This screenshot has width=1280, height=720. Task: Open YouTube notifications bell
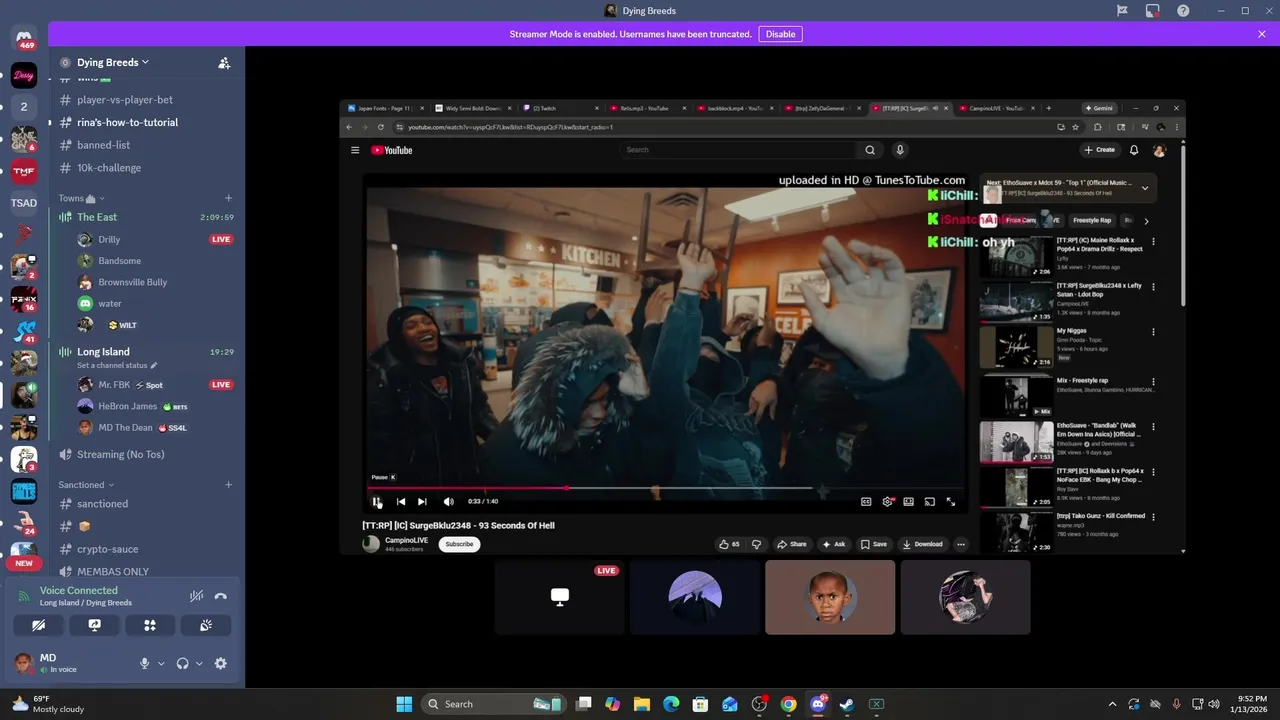(1134, 150)
